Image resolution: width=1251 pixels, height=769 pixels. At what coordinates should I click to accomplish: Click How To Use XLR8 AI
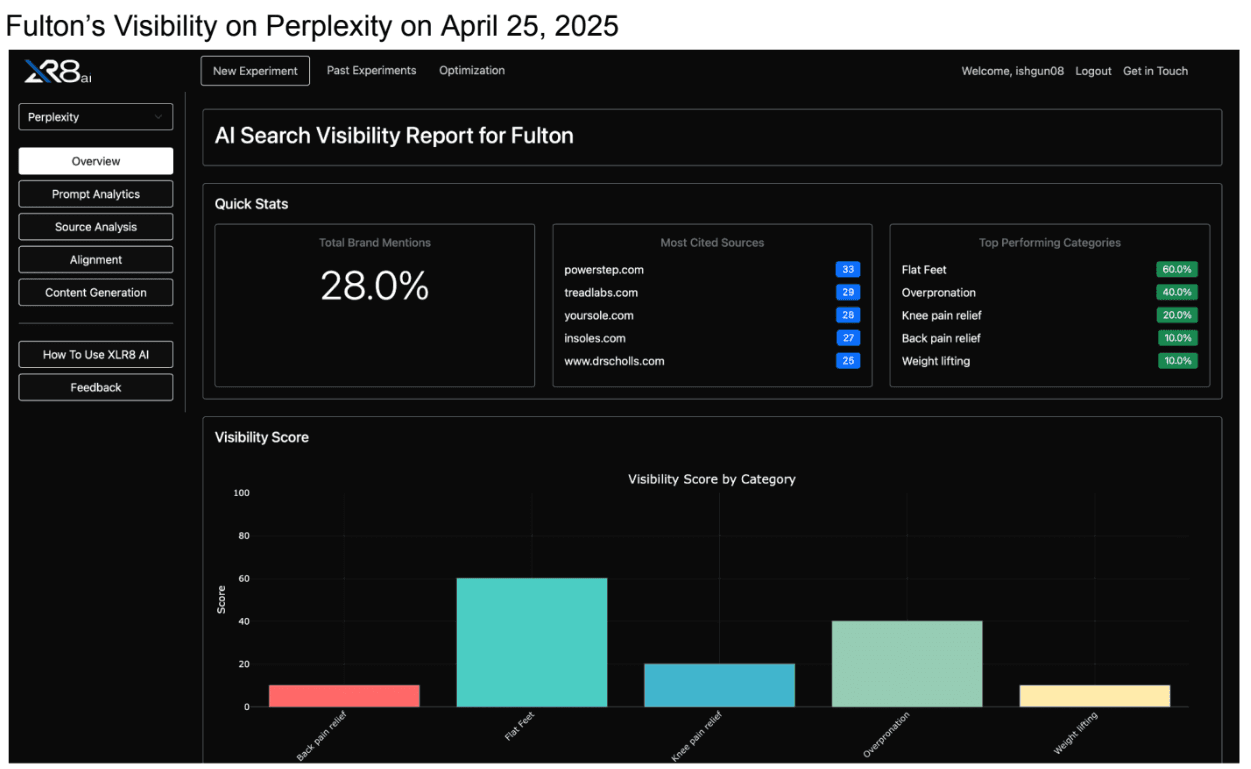95,354
